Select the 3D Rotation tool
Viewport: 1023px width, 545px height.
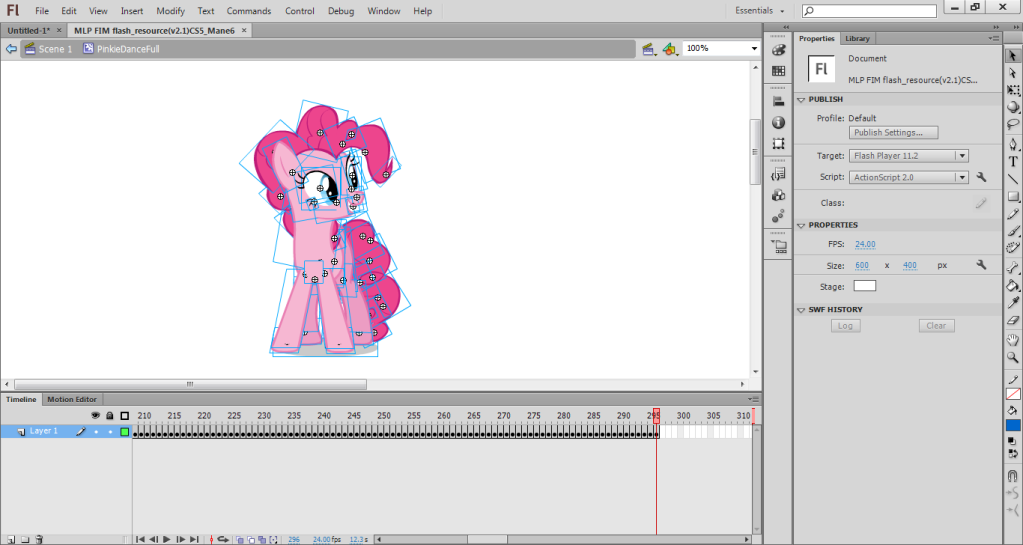coord(1013,107)
